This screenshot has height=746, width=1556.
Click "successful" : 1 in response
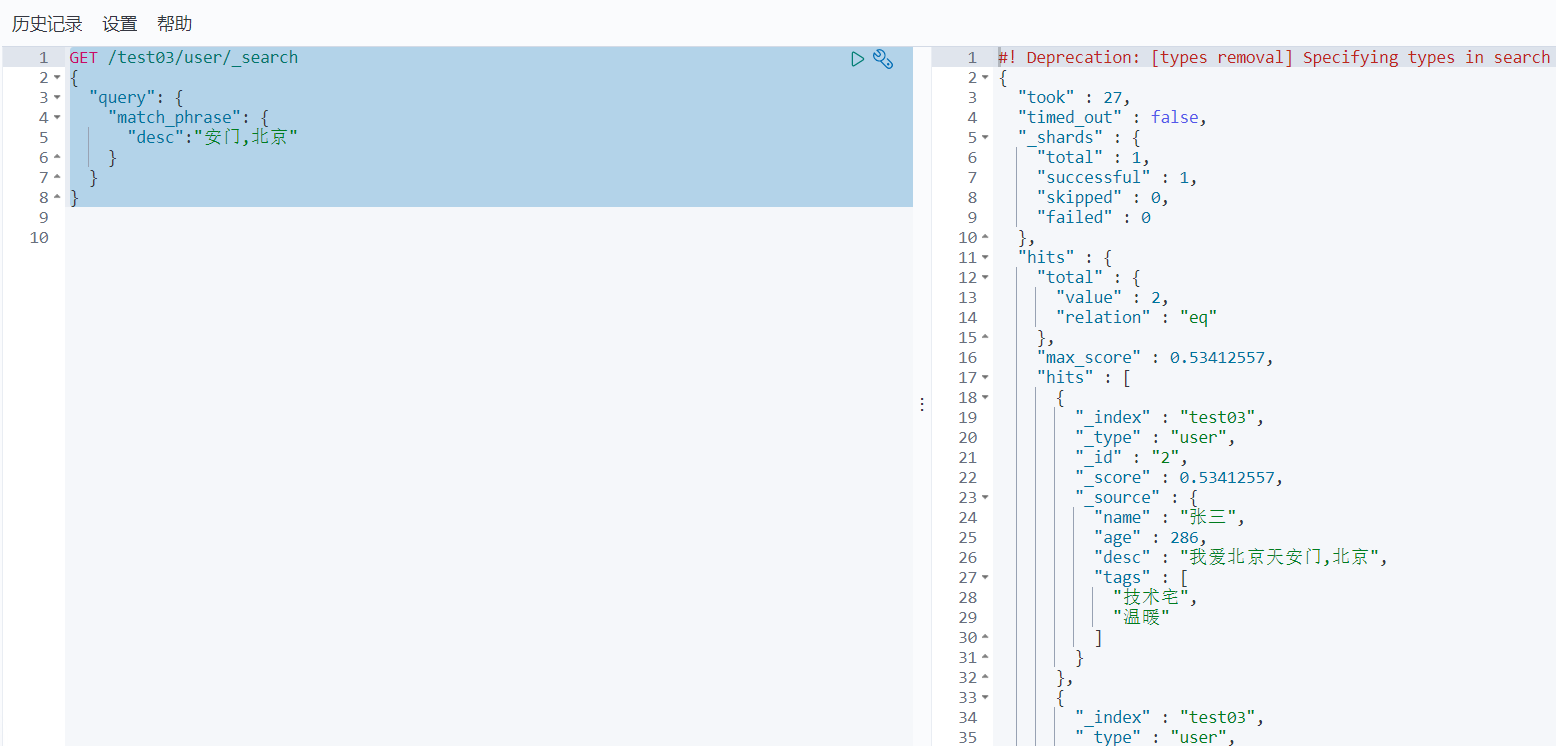tap(1117, 178)
